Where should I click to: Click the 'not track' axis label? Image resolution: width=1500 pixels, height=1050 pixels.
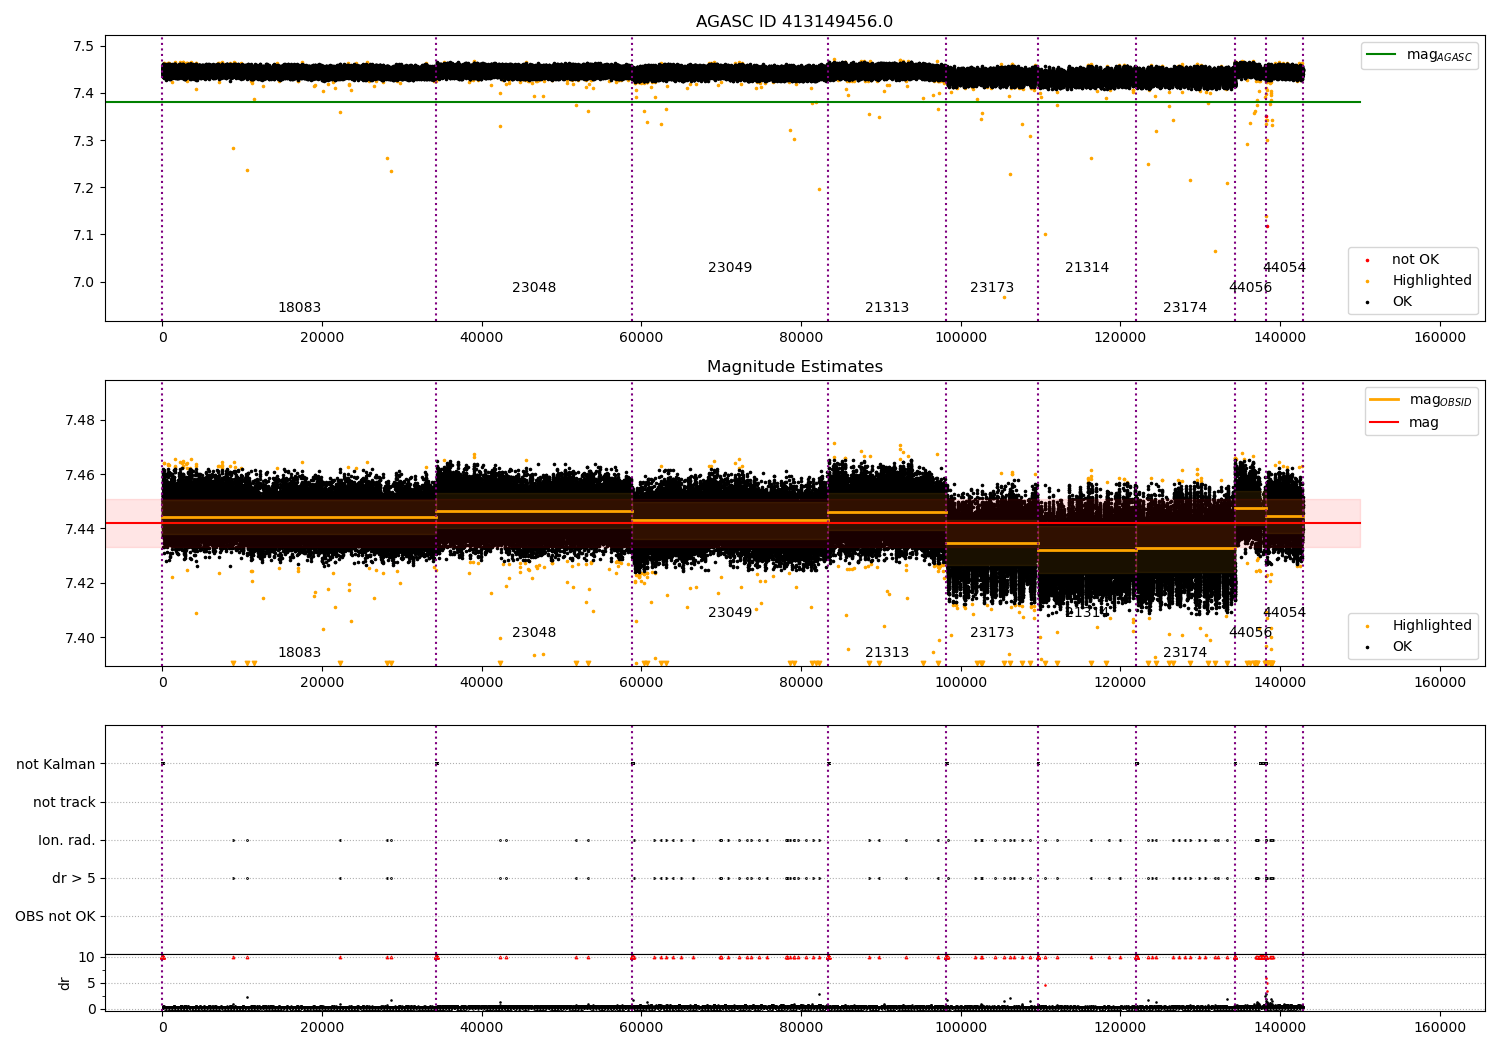pos(64,803)
